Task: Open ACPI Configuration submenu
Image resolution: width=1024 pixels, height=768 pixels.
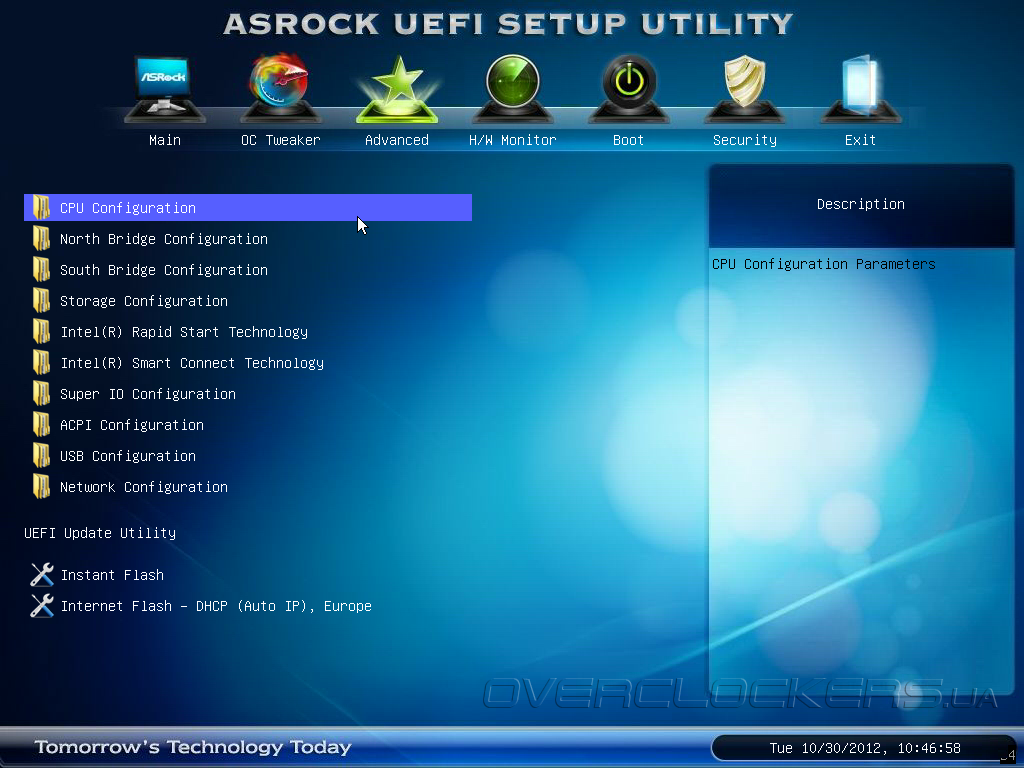Action: 132,425
